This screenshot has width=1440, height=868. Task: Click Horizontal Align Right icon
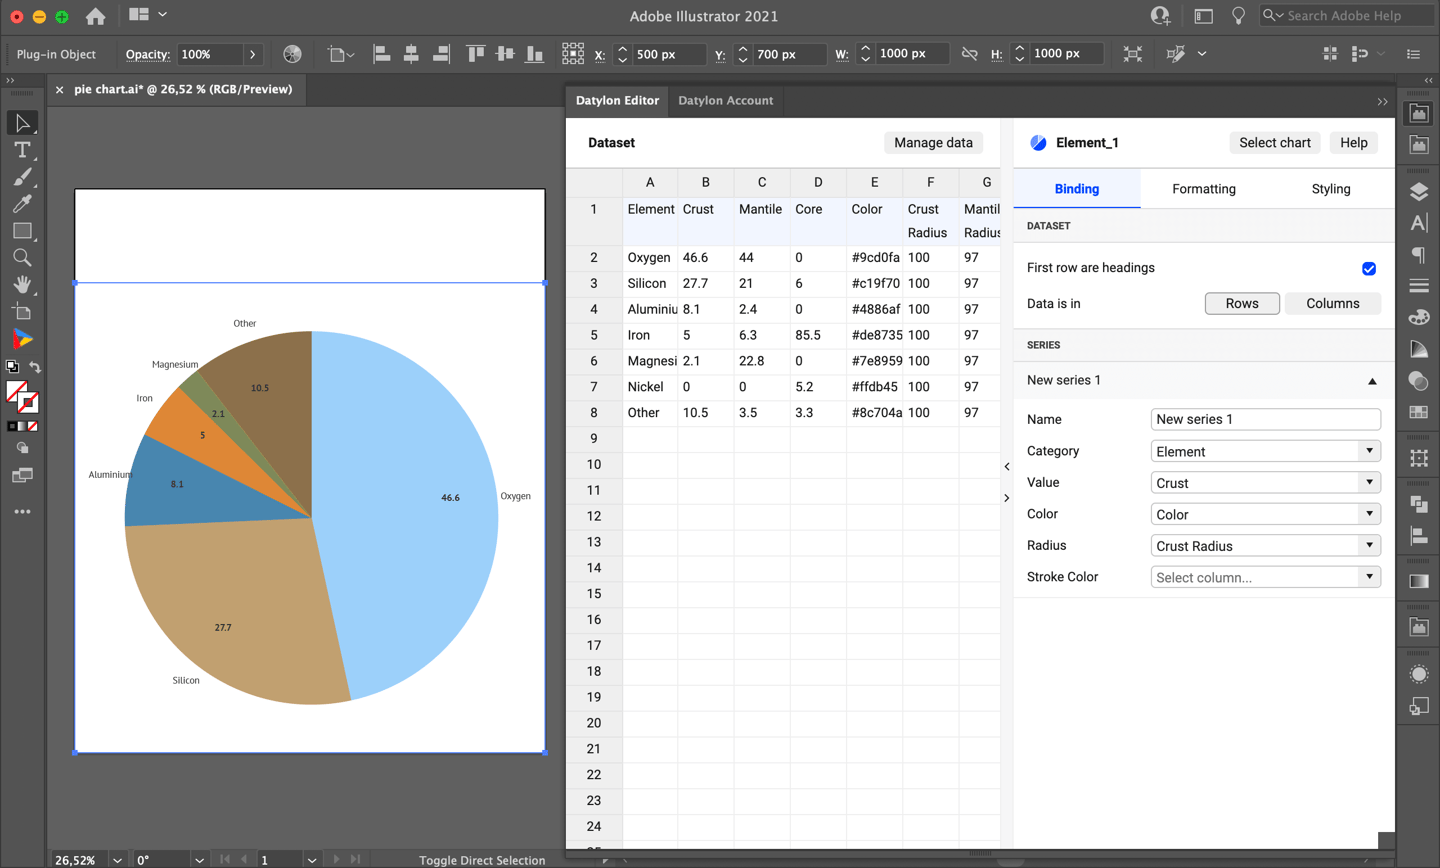441,54
